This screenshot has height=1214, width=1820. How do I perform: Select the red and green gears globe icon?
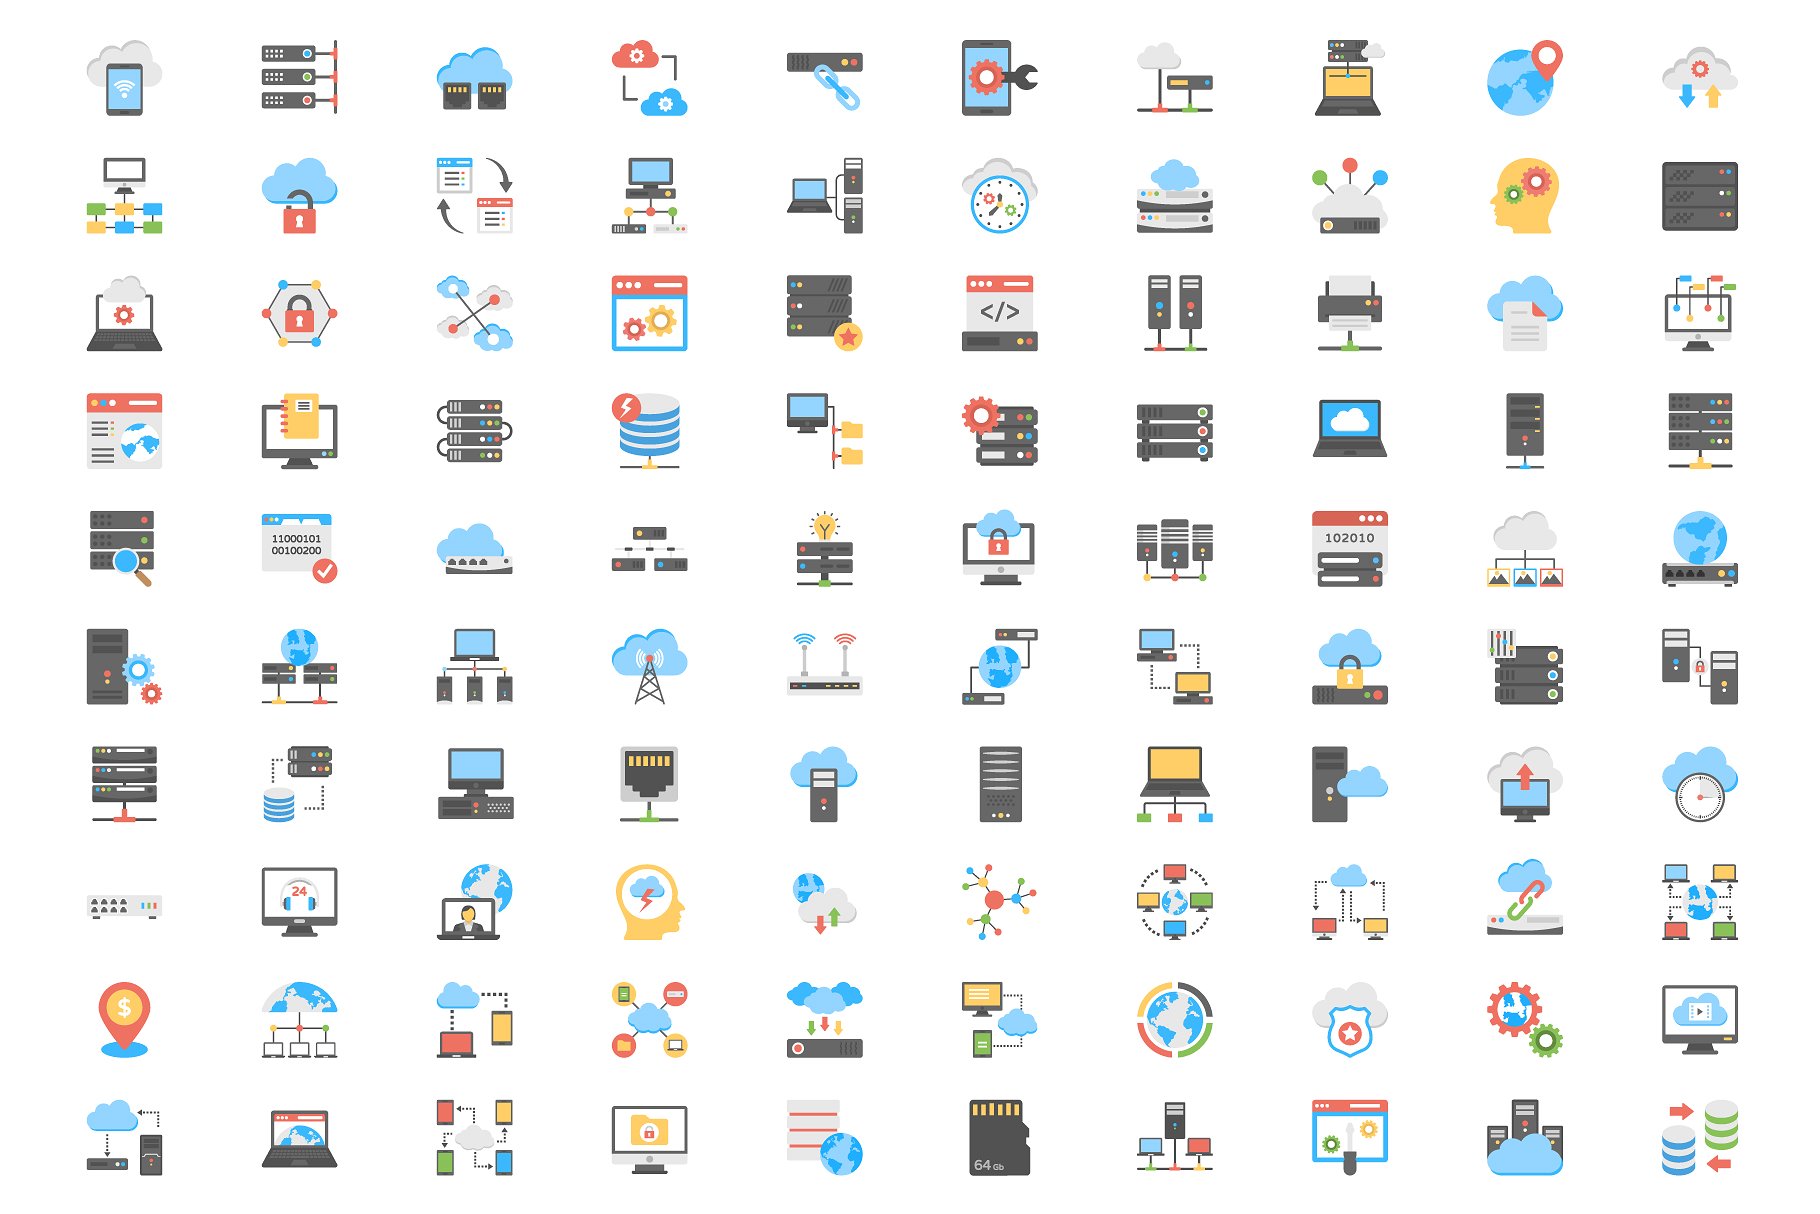pyautogui.click(x=1524, y=1019)
